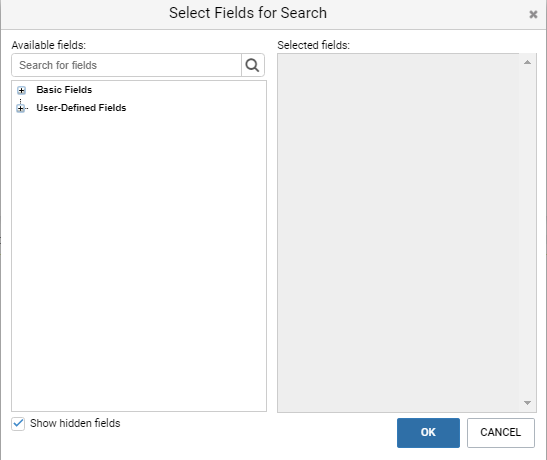The image size is (547, 460).
Task: Click the Selected fields scroll-down arrow
Action: click(x=527, y=403)
